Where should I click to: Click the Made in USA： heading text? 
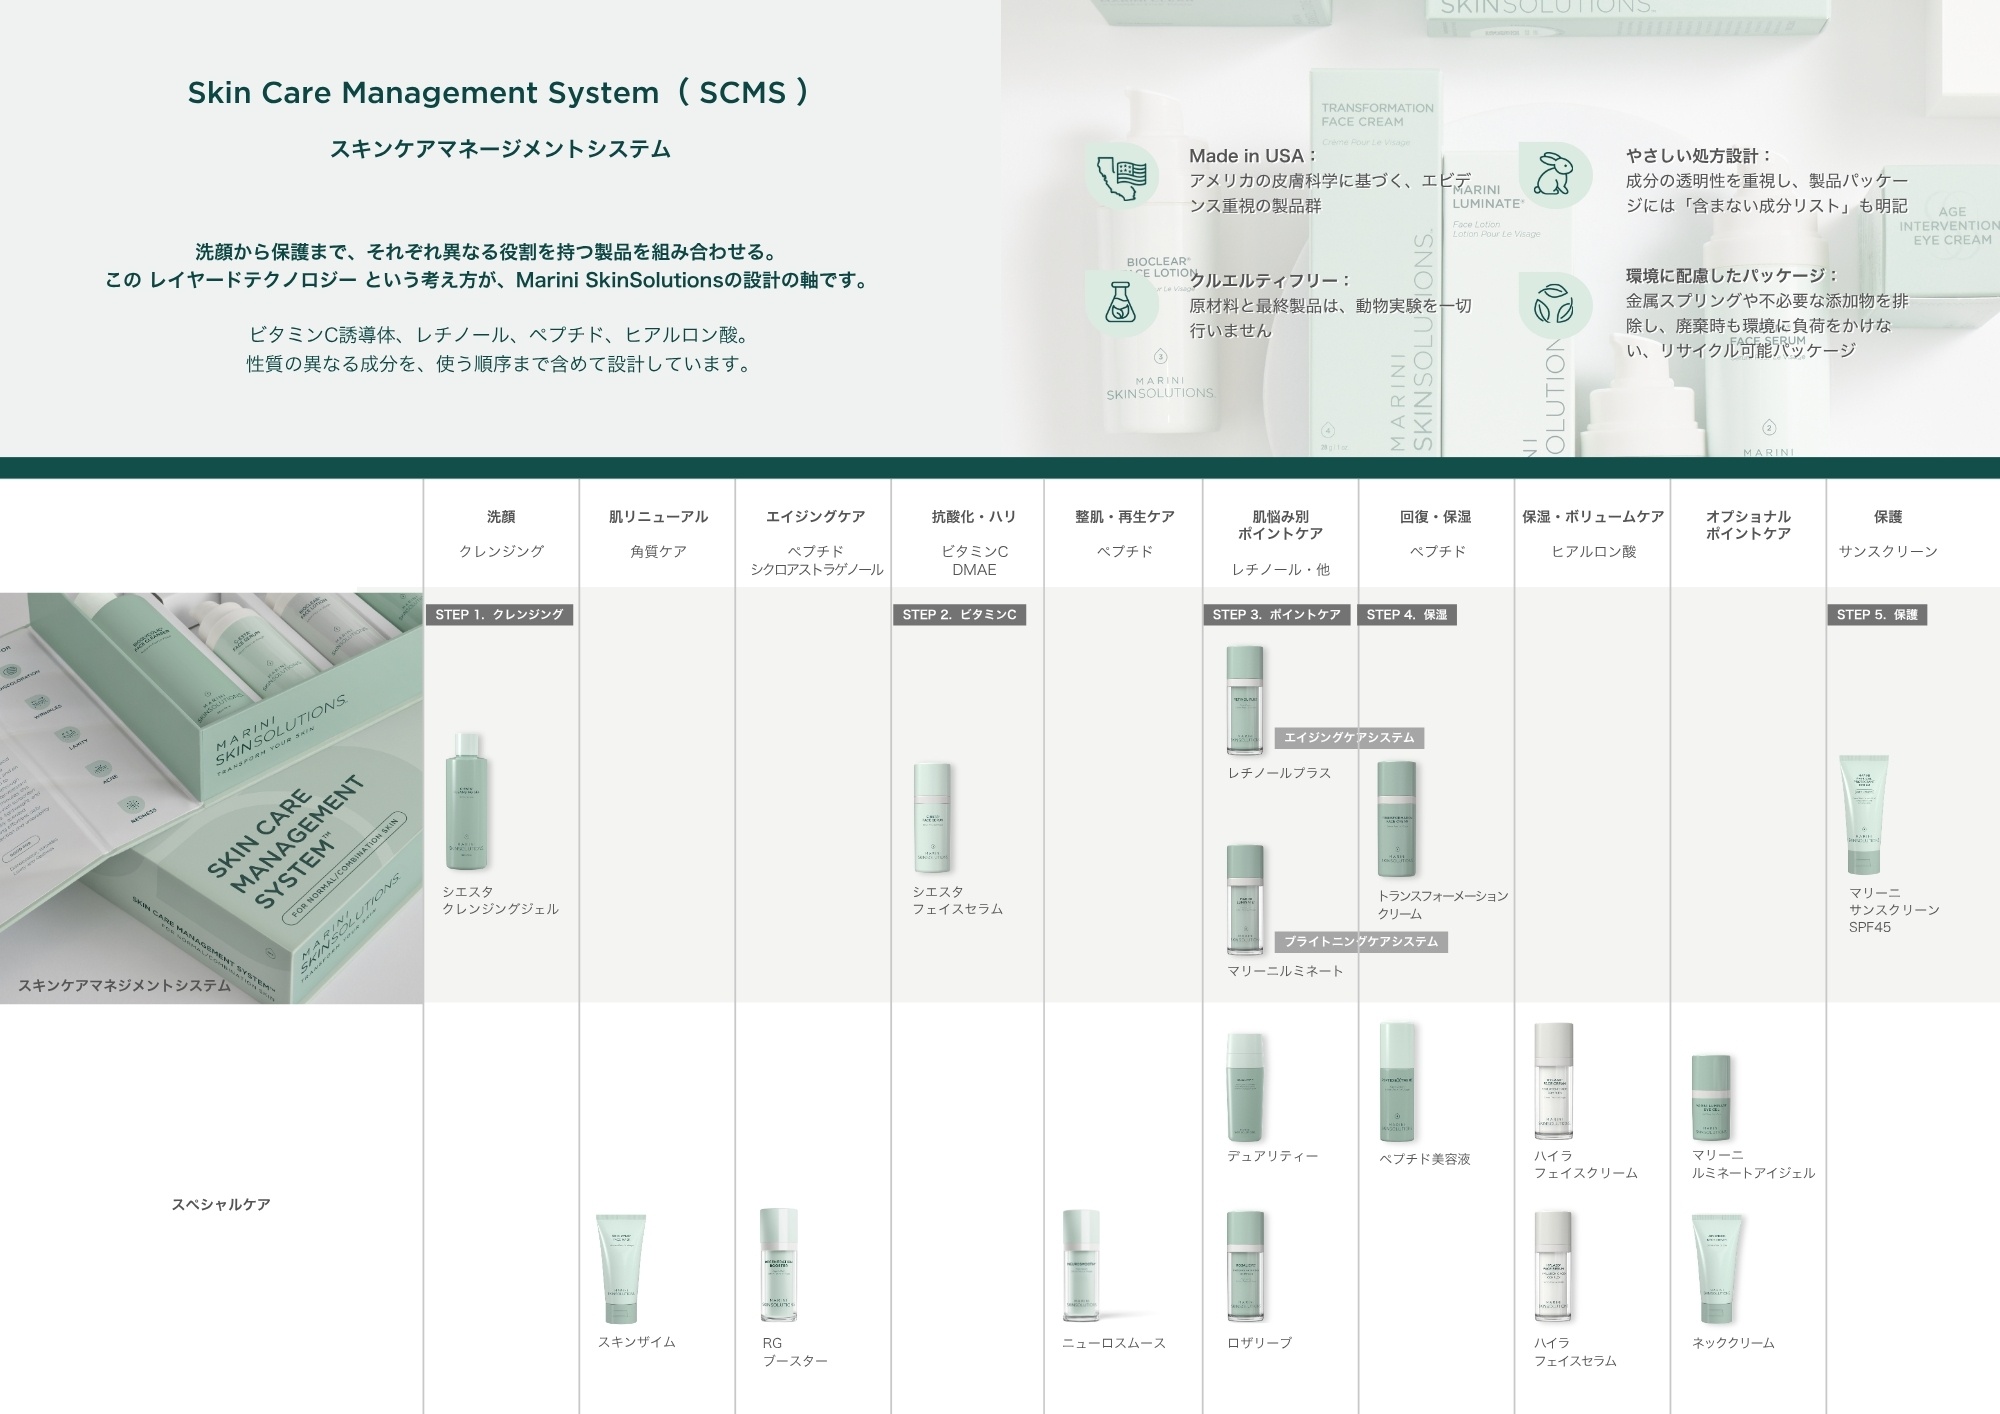point(1254,156)
